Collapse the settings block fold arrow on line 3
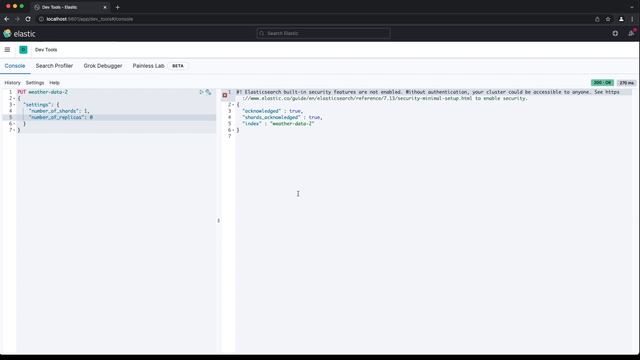The width and height of the screenshot is (640, 360). point(14,105)
